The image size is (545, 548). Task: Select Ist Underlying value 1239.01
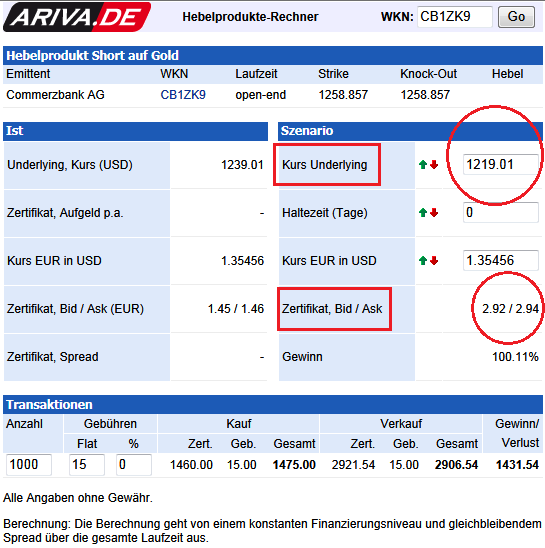242,165
